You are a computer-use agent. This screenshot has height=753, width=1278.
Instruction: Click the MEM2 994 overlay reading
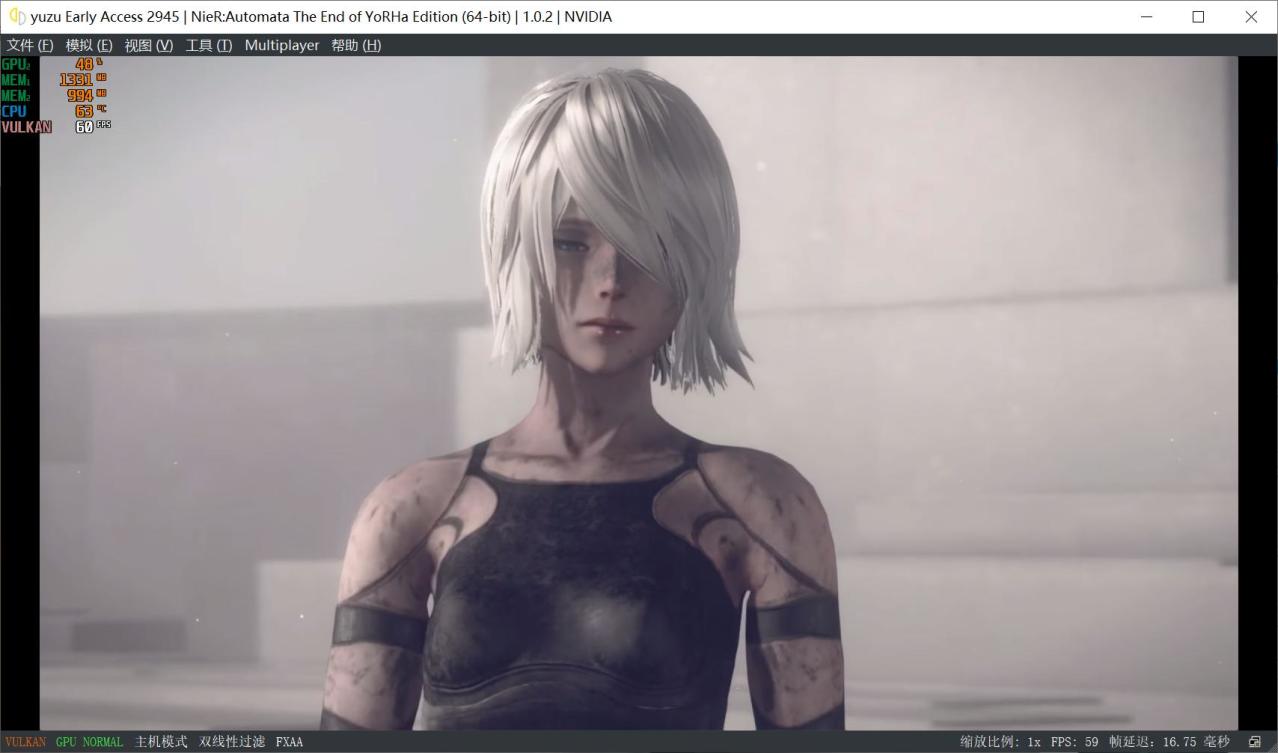coord(54,95)
